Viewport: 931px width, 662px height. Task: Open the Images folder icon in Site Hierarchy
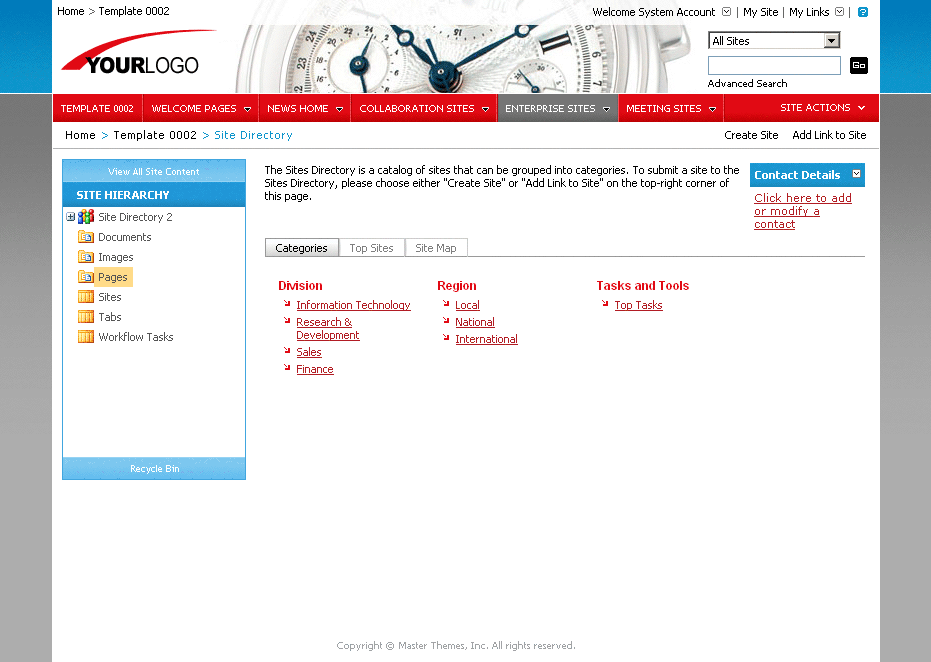point(85,257)
